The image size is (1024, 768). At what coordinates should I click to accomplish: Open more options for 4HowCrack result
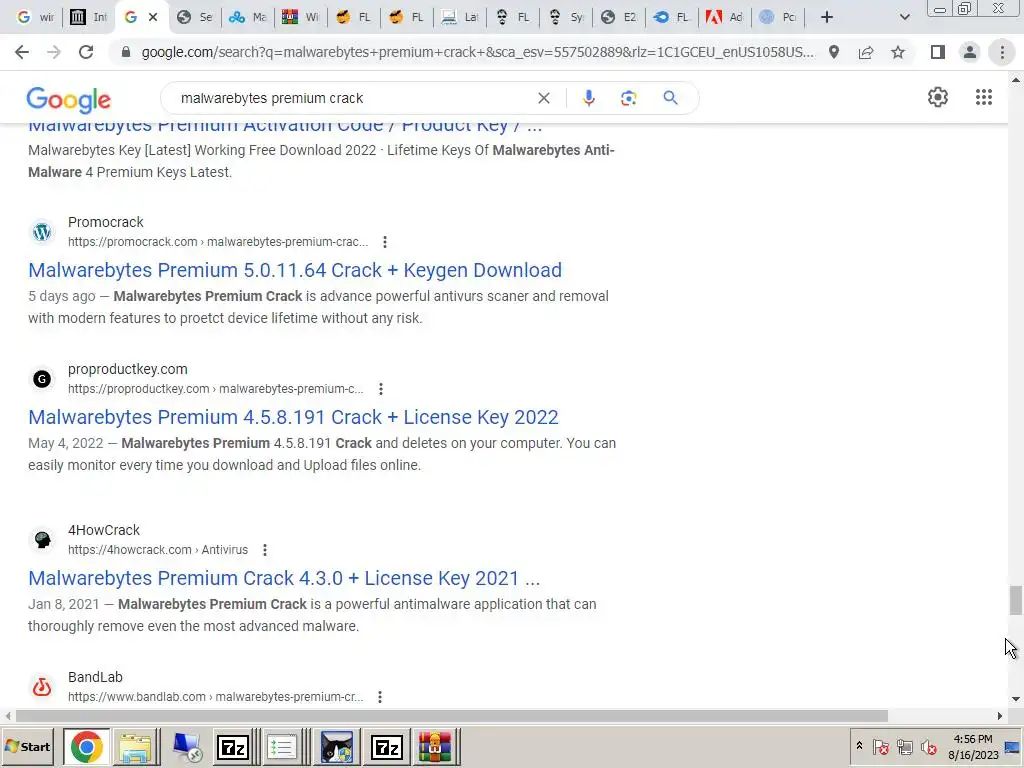click(264, 550)
